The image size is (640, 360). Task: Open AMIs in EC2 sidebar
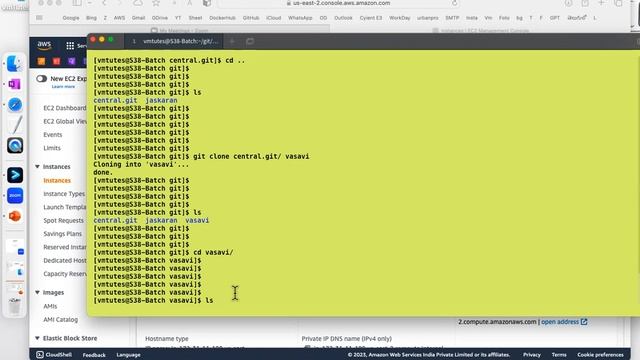click(50, 306)
